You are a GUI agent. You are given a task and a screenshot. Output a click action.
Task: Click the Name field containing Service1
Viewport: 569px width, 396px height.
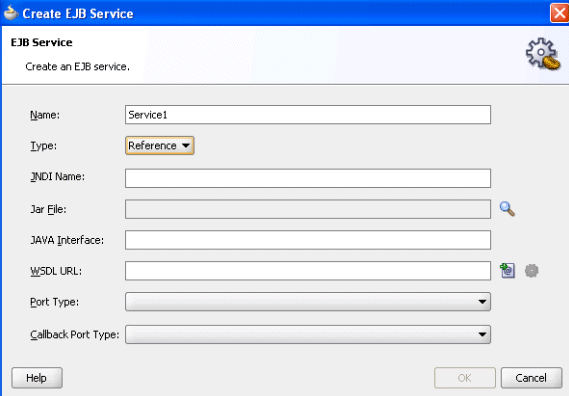[x=308, y=115]
